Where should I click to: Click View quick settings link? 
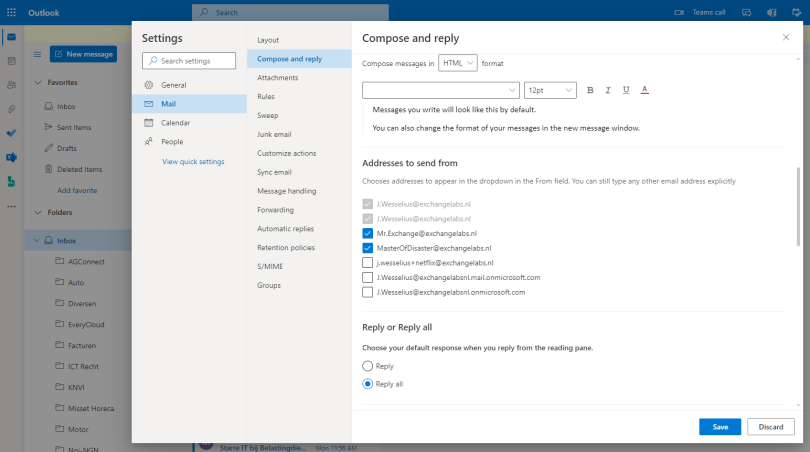pos(193,161)
